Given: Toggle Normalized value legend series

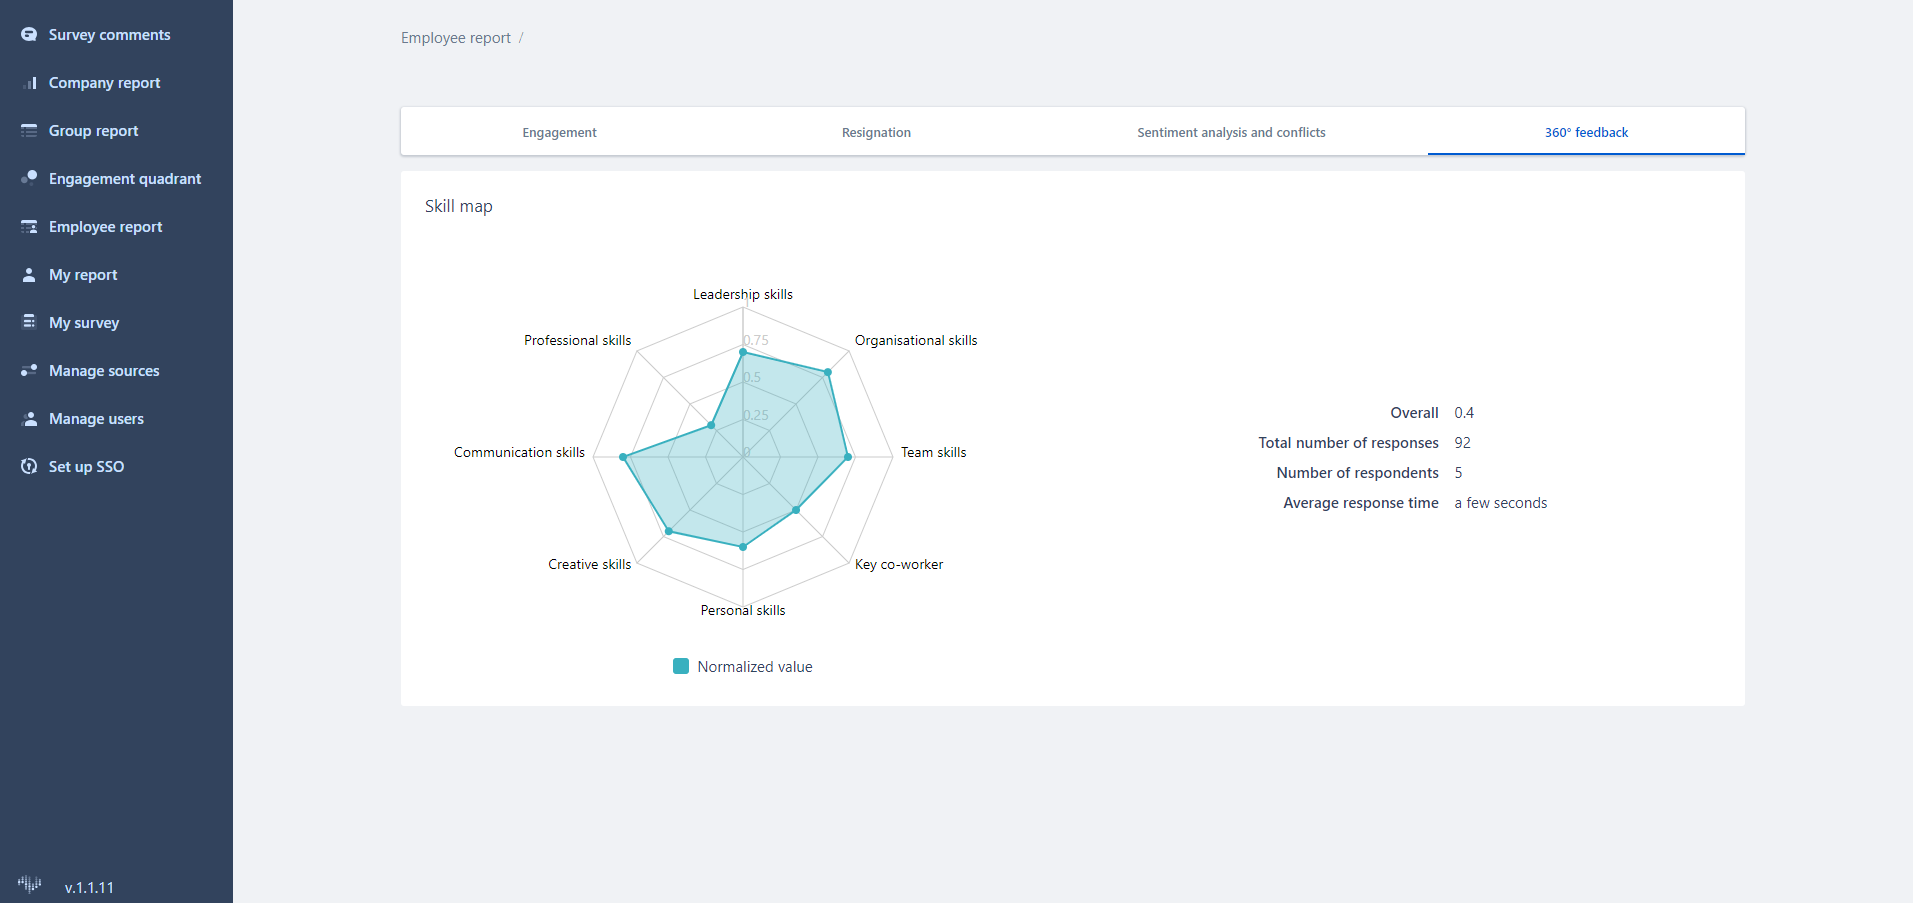Looking at the screenshot, I should pyautogui.click(x=754, y=667).
